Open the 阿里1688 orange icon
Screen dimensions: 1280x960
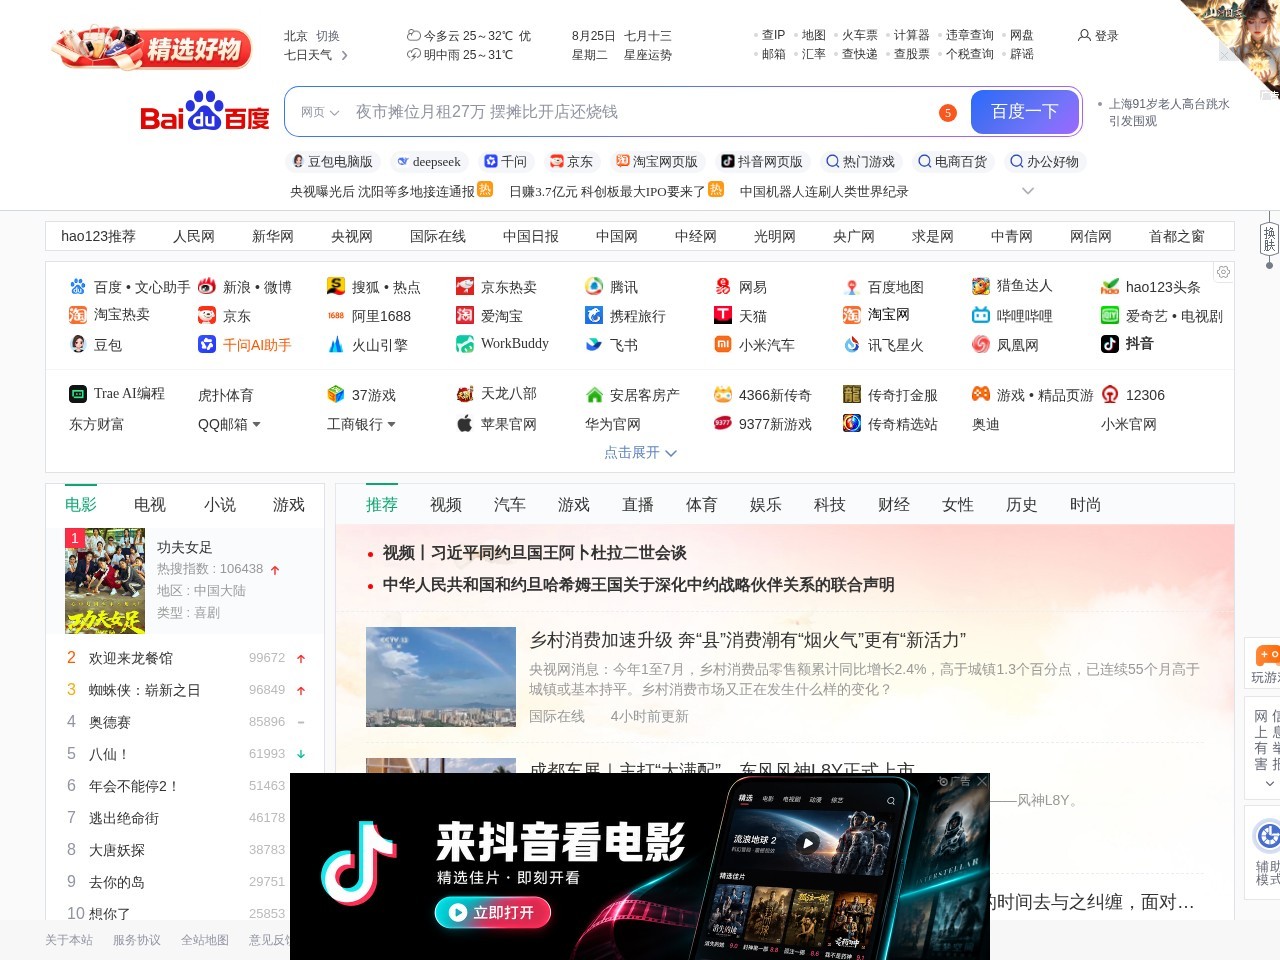click(336, 315)
